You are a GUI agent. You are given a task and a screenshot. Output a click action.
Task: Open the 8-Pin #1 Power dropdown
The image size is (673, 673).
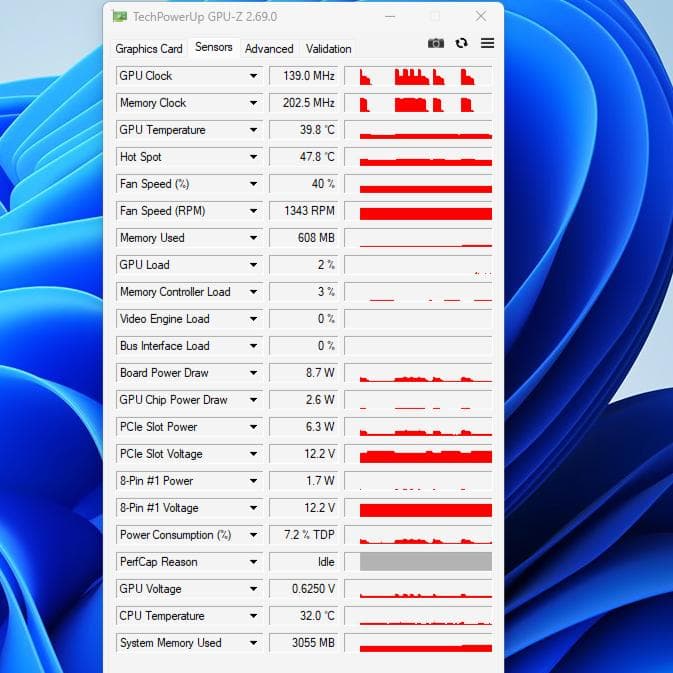pos(254,482)
